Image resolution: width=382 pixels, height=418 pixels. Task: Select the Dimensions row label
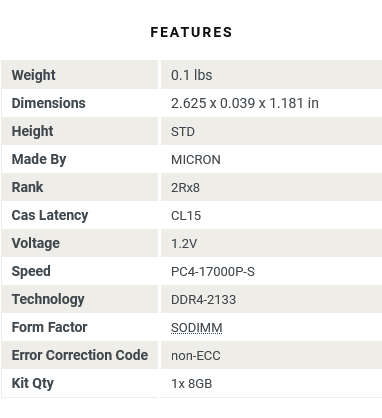(48, 103)
